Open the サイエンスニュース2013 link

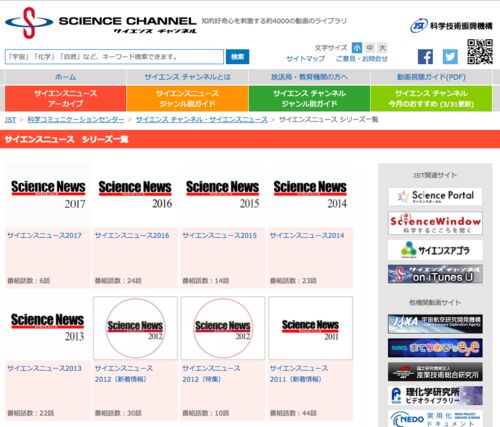44,368
